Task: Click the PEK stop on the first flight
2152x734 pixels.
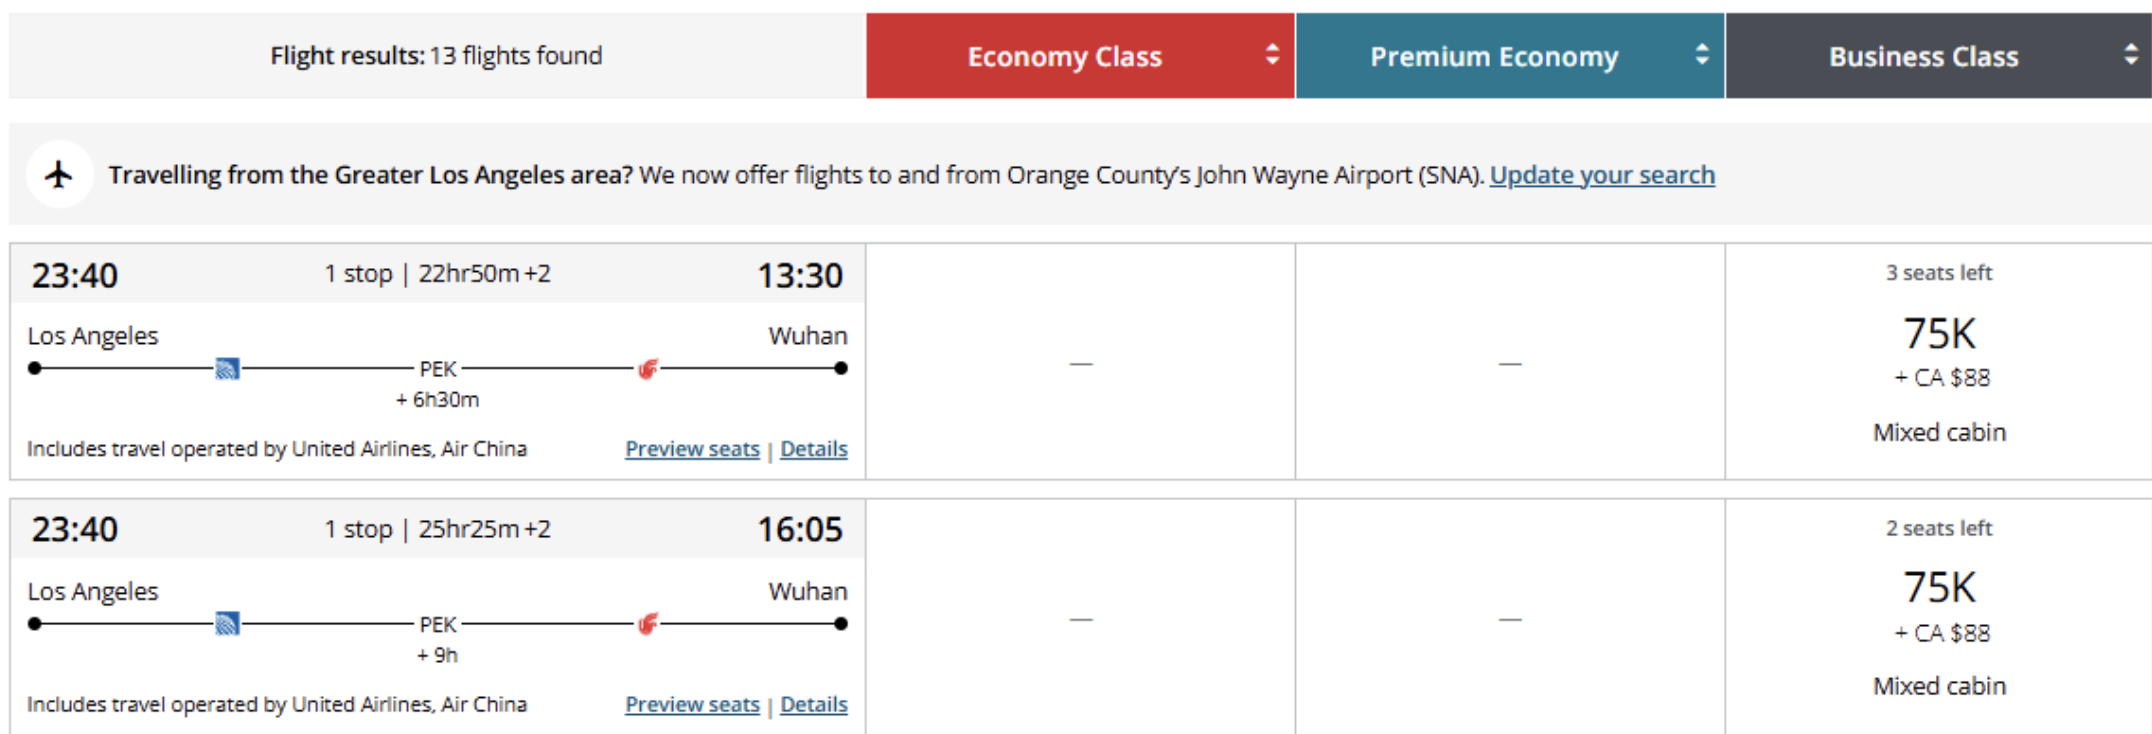Action: point(438,369)
